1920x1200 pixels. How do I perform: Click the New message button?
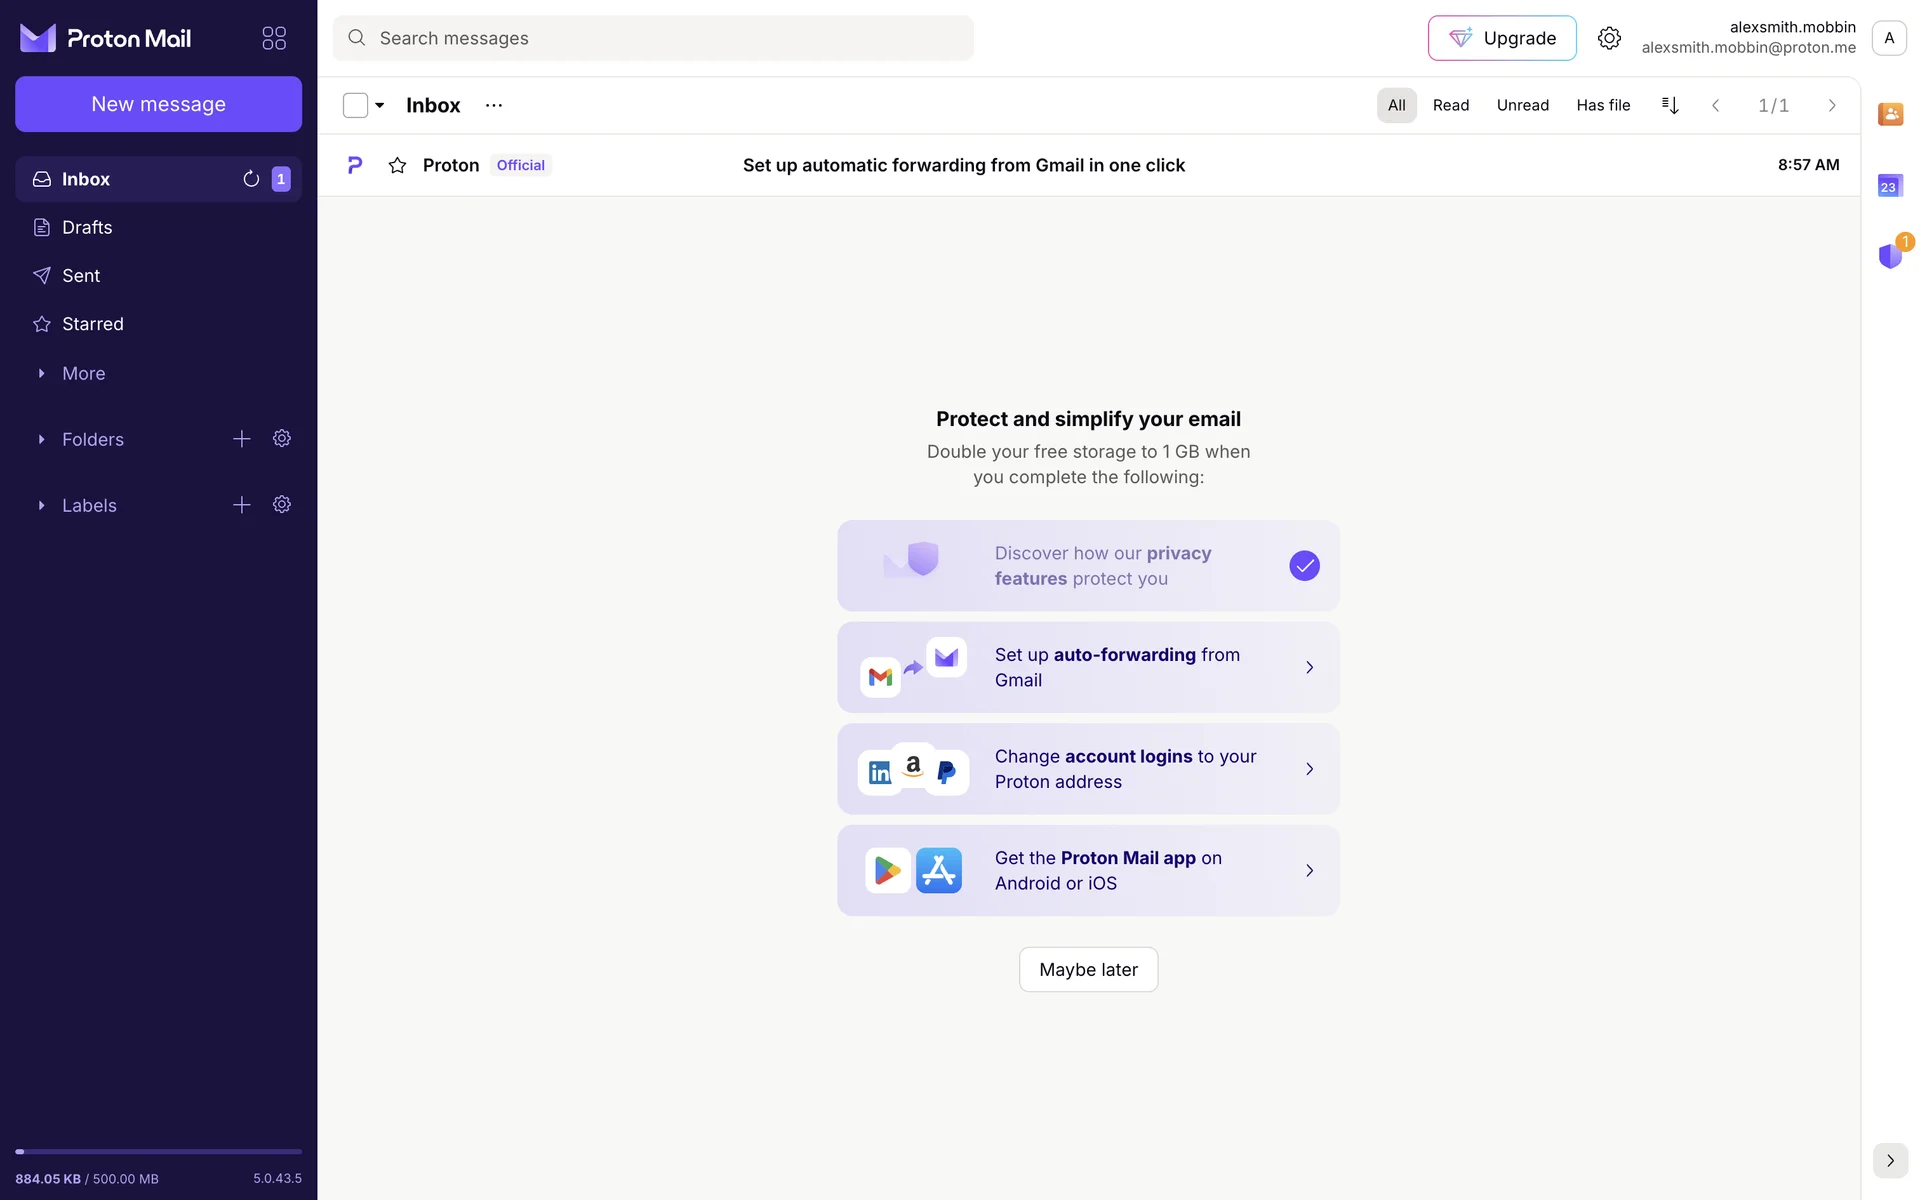[x=158, y=104]
